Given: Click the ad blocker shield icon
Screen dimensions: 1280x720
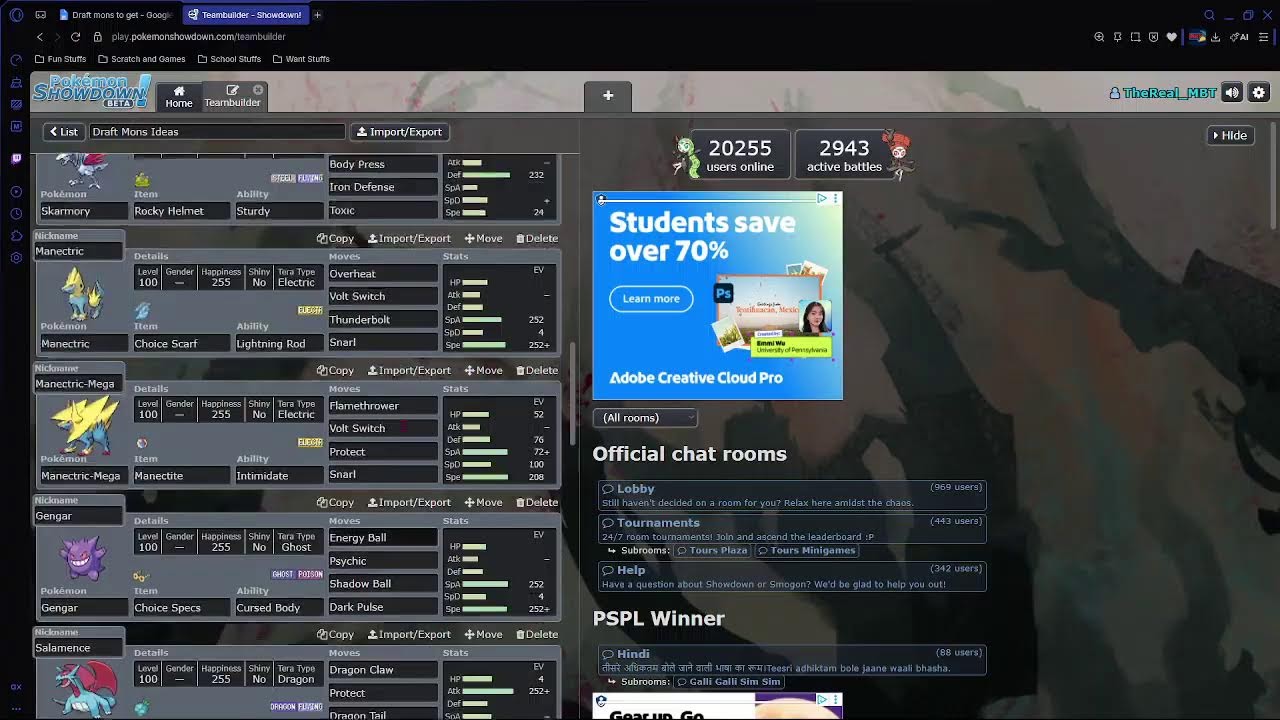Looking at the screenshot, I should (1153, 37).
